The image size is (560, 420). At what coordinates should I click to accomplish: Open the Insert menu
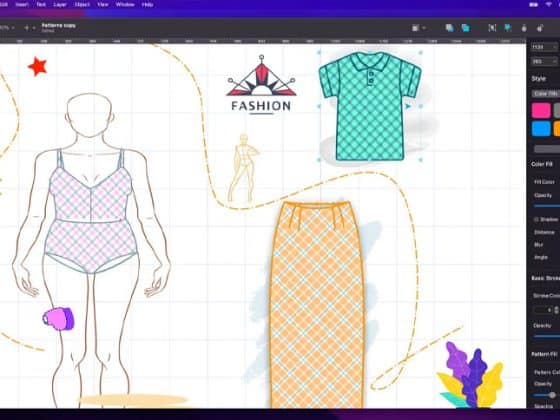coord(22,5)
